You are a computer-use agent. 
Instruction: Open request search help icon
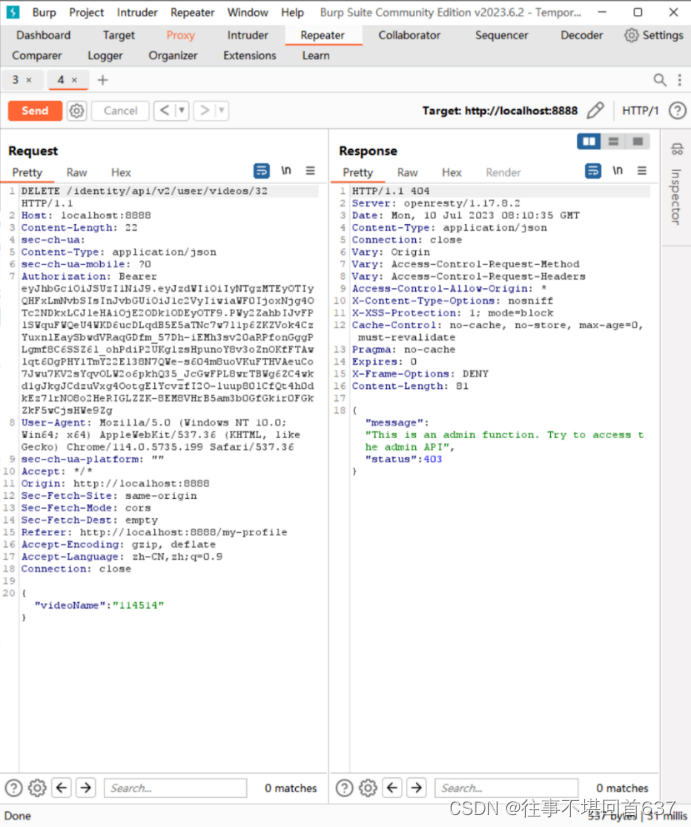pos(14,788)
